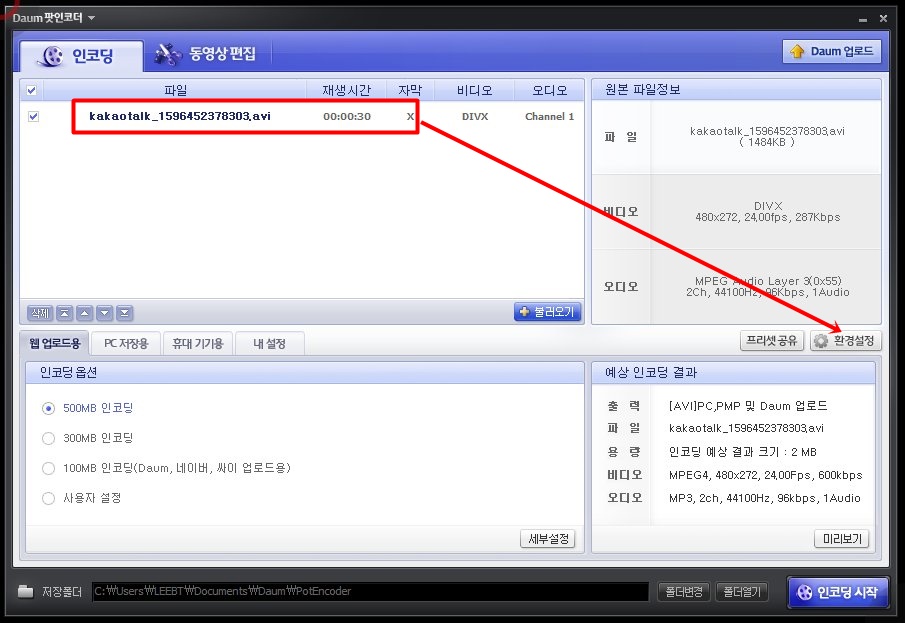Select the 내 설정 preset tab
The image size is (905, 623).
pyautogui.click(x=269, y=344)
